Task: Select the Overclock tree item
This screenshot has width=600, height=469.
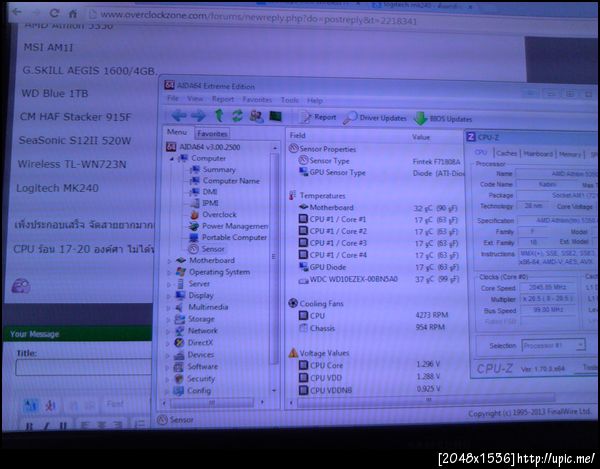Action: pos(213,215)
